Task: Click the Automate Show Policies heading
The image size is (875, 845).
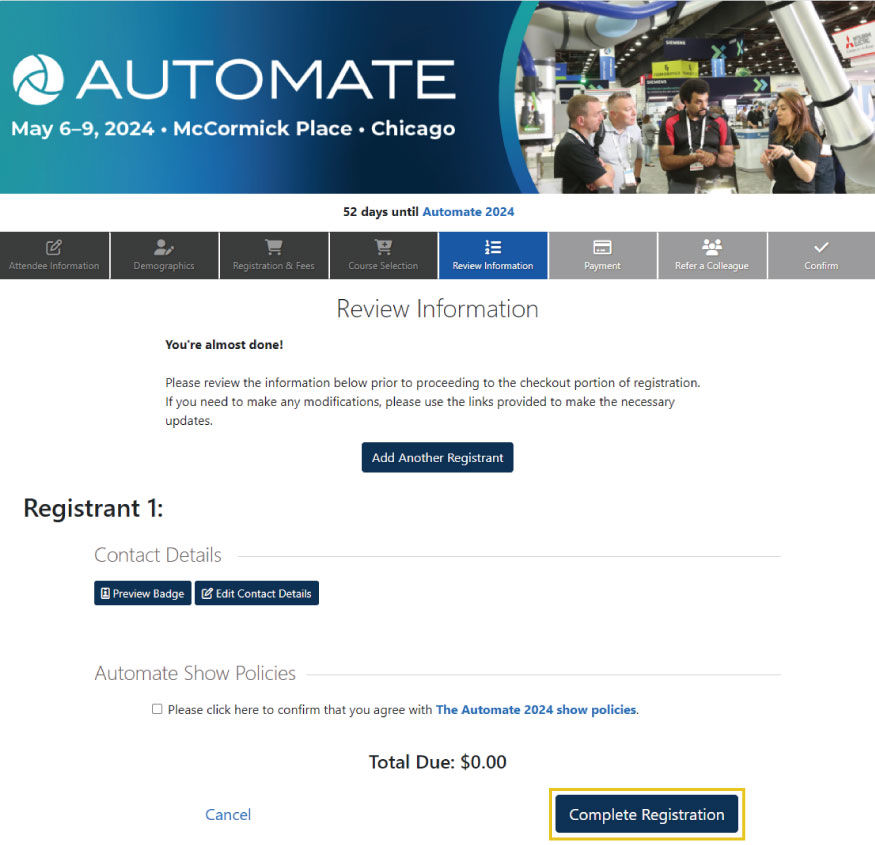Action: point(195,674)
